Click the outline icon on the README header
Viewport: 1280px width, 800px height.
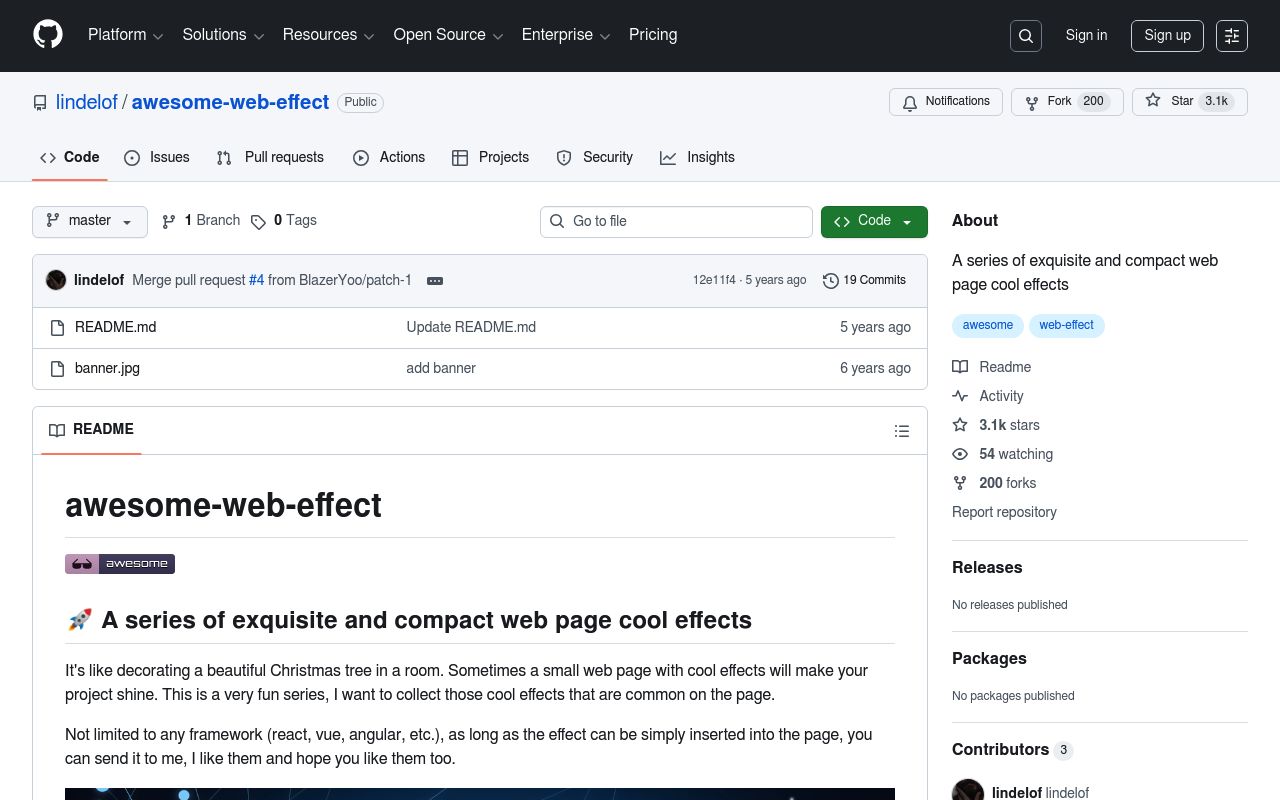pos(902,430)
